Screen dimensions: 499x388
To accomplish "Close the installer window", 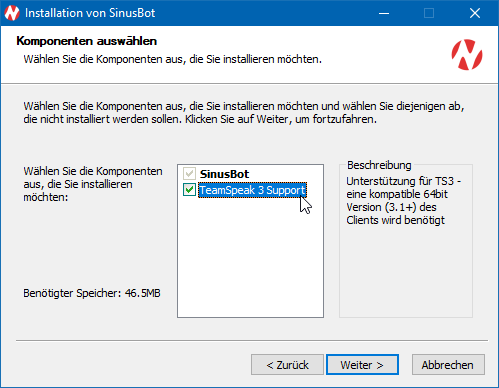I will (475, 13).
